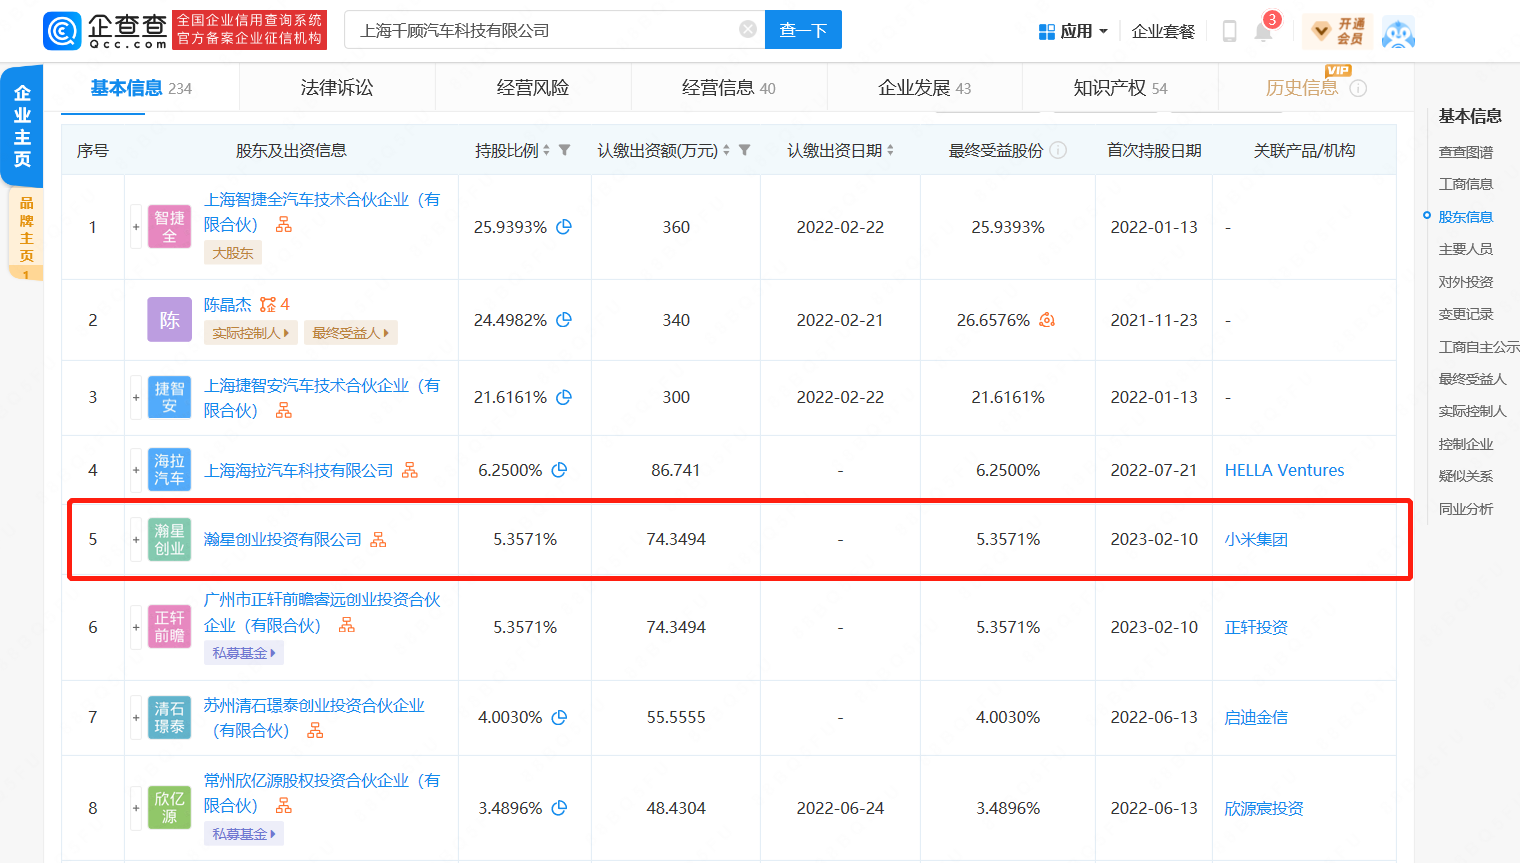Expand row 1 上海智捷全 shareholder details
The height and width of the screenshot is (863, 1520).
pos(136,227)
